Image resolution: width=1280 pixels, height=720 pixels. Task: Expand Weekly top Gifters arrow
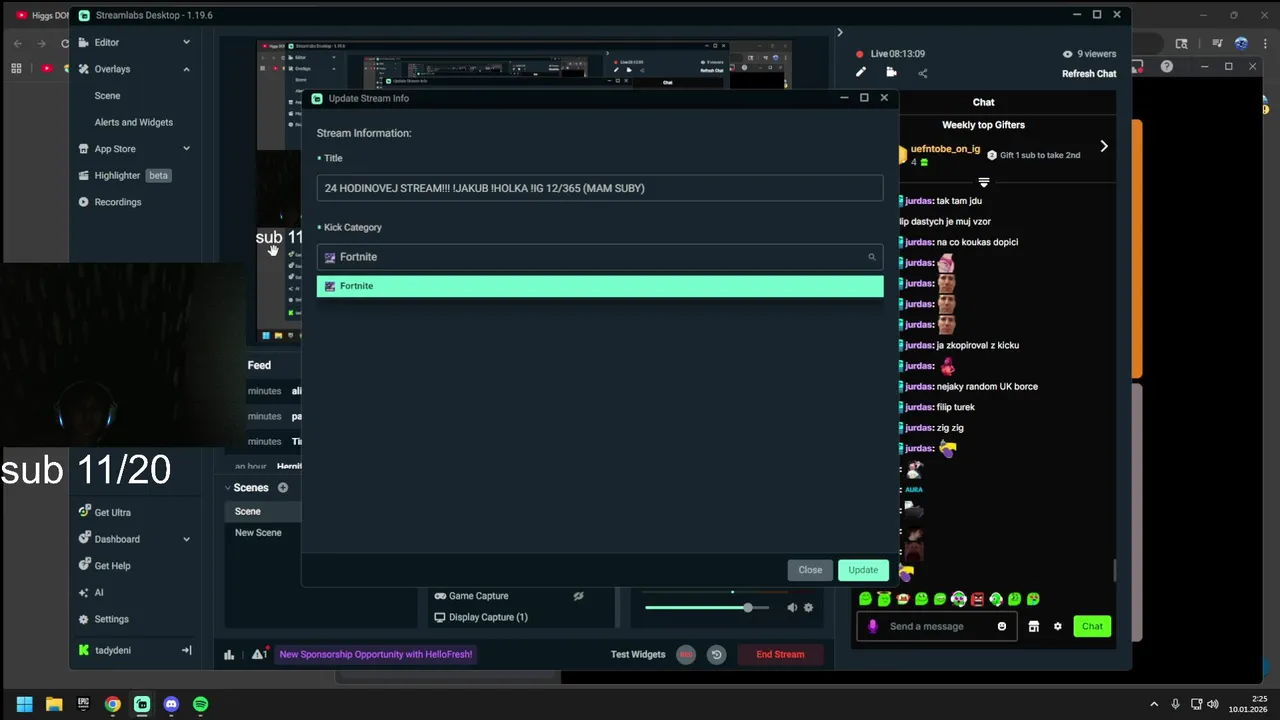coord(1104,146)
